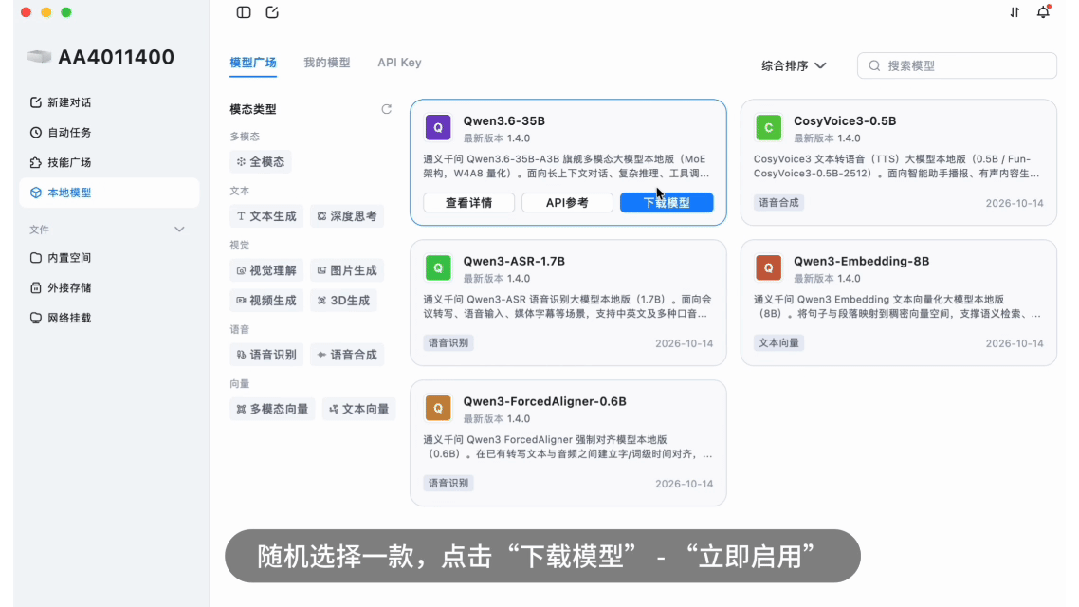Toggle the 视频生成 filter chip
Screen dimensions: 1079x607
pos(266,300)
